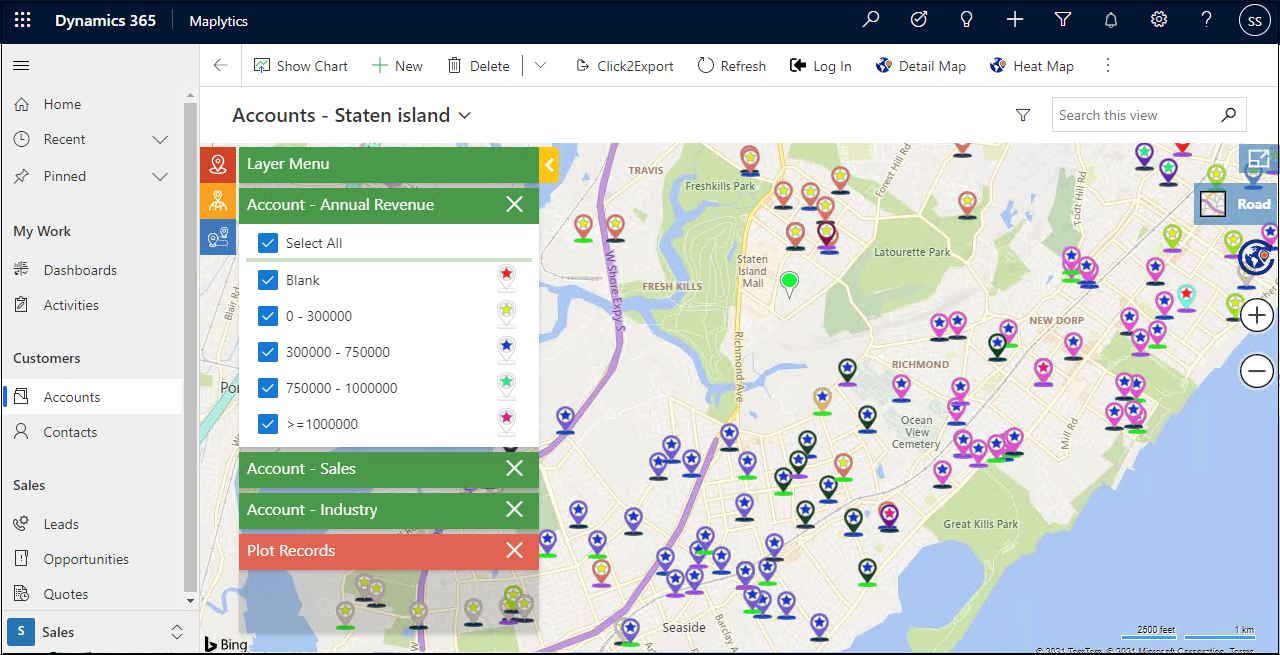The height and width of the screenshot is (655, 1280).
Task: Open the help question mark
Action: pyautogui.click(x=1207, y=20)
